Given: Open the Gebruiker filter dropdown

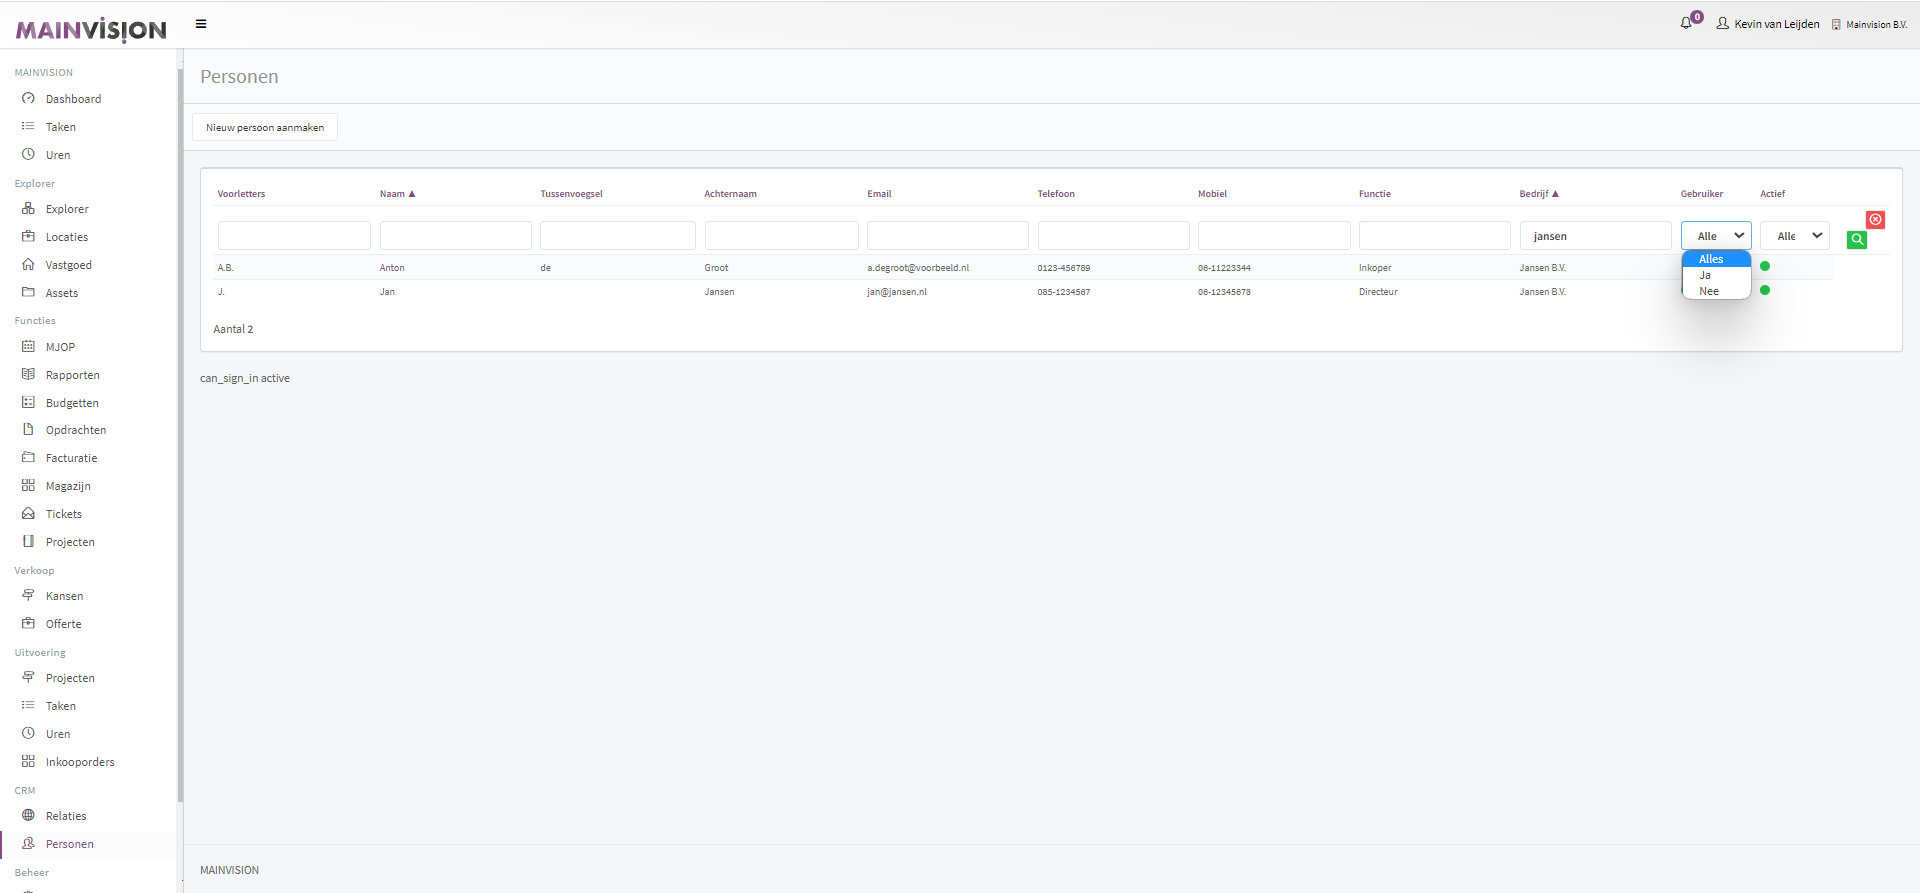Looking at the screenshot, I should point(1716,236).
